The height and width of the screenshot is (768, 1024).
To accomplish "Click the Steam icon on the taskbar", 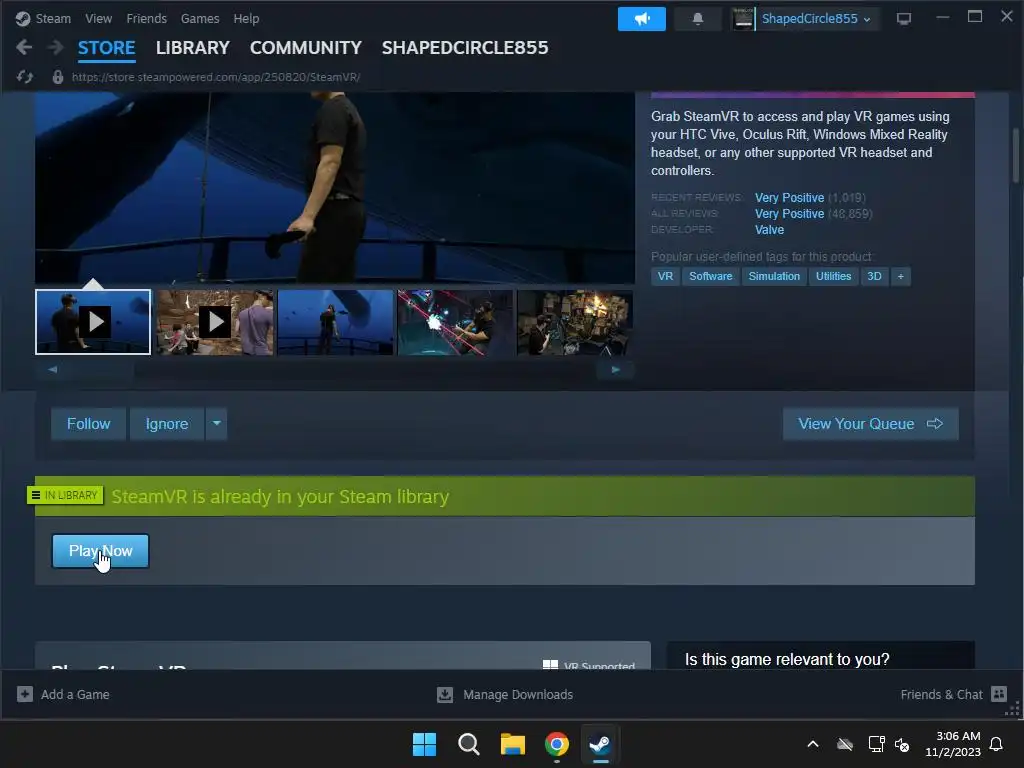I will point(600,744).
